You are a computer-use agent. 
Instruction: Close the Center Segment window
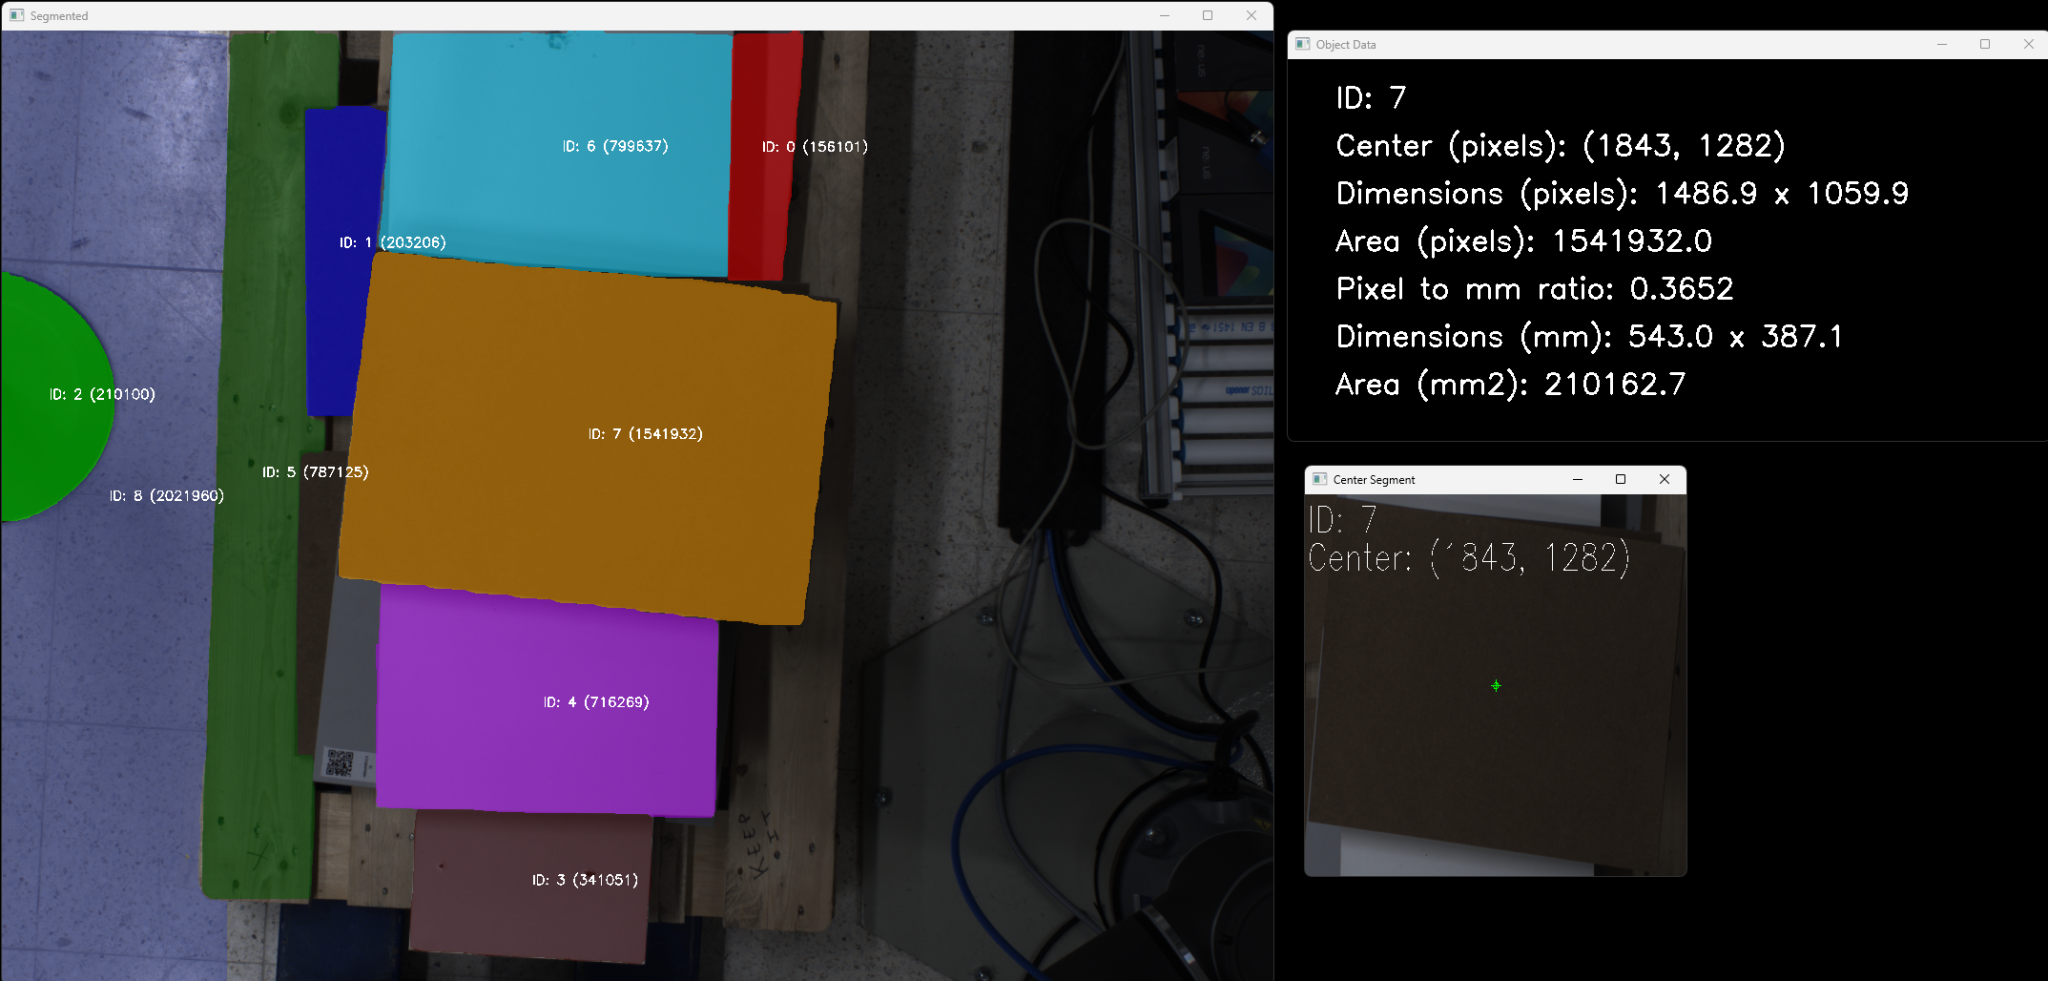pos(1664,479)
